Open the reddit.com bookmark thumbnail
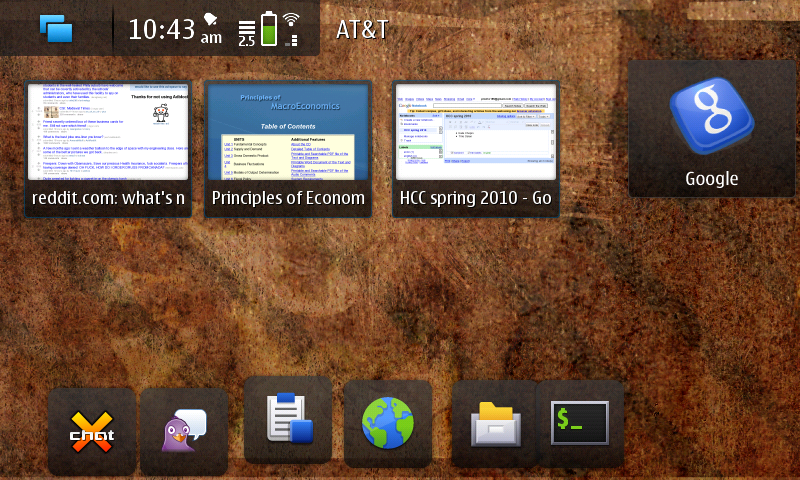800x480 pixels. [108, 132]
